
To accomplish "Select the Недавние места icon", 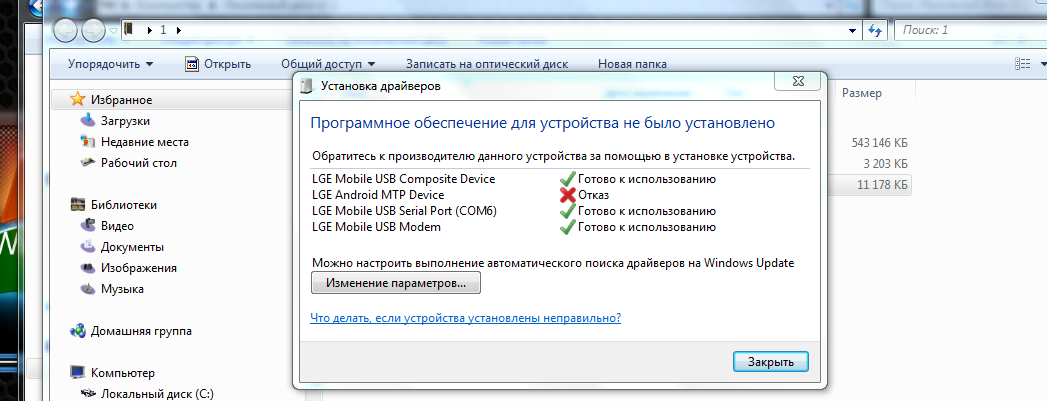I will pos(88,142).
